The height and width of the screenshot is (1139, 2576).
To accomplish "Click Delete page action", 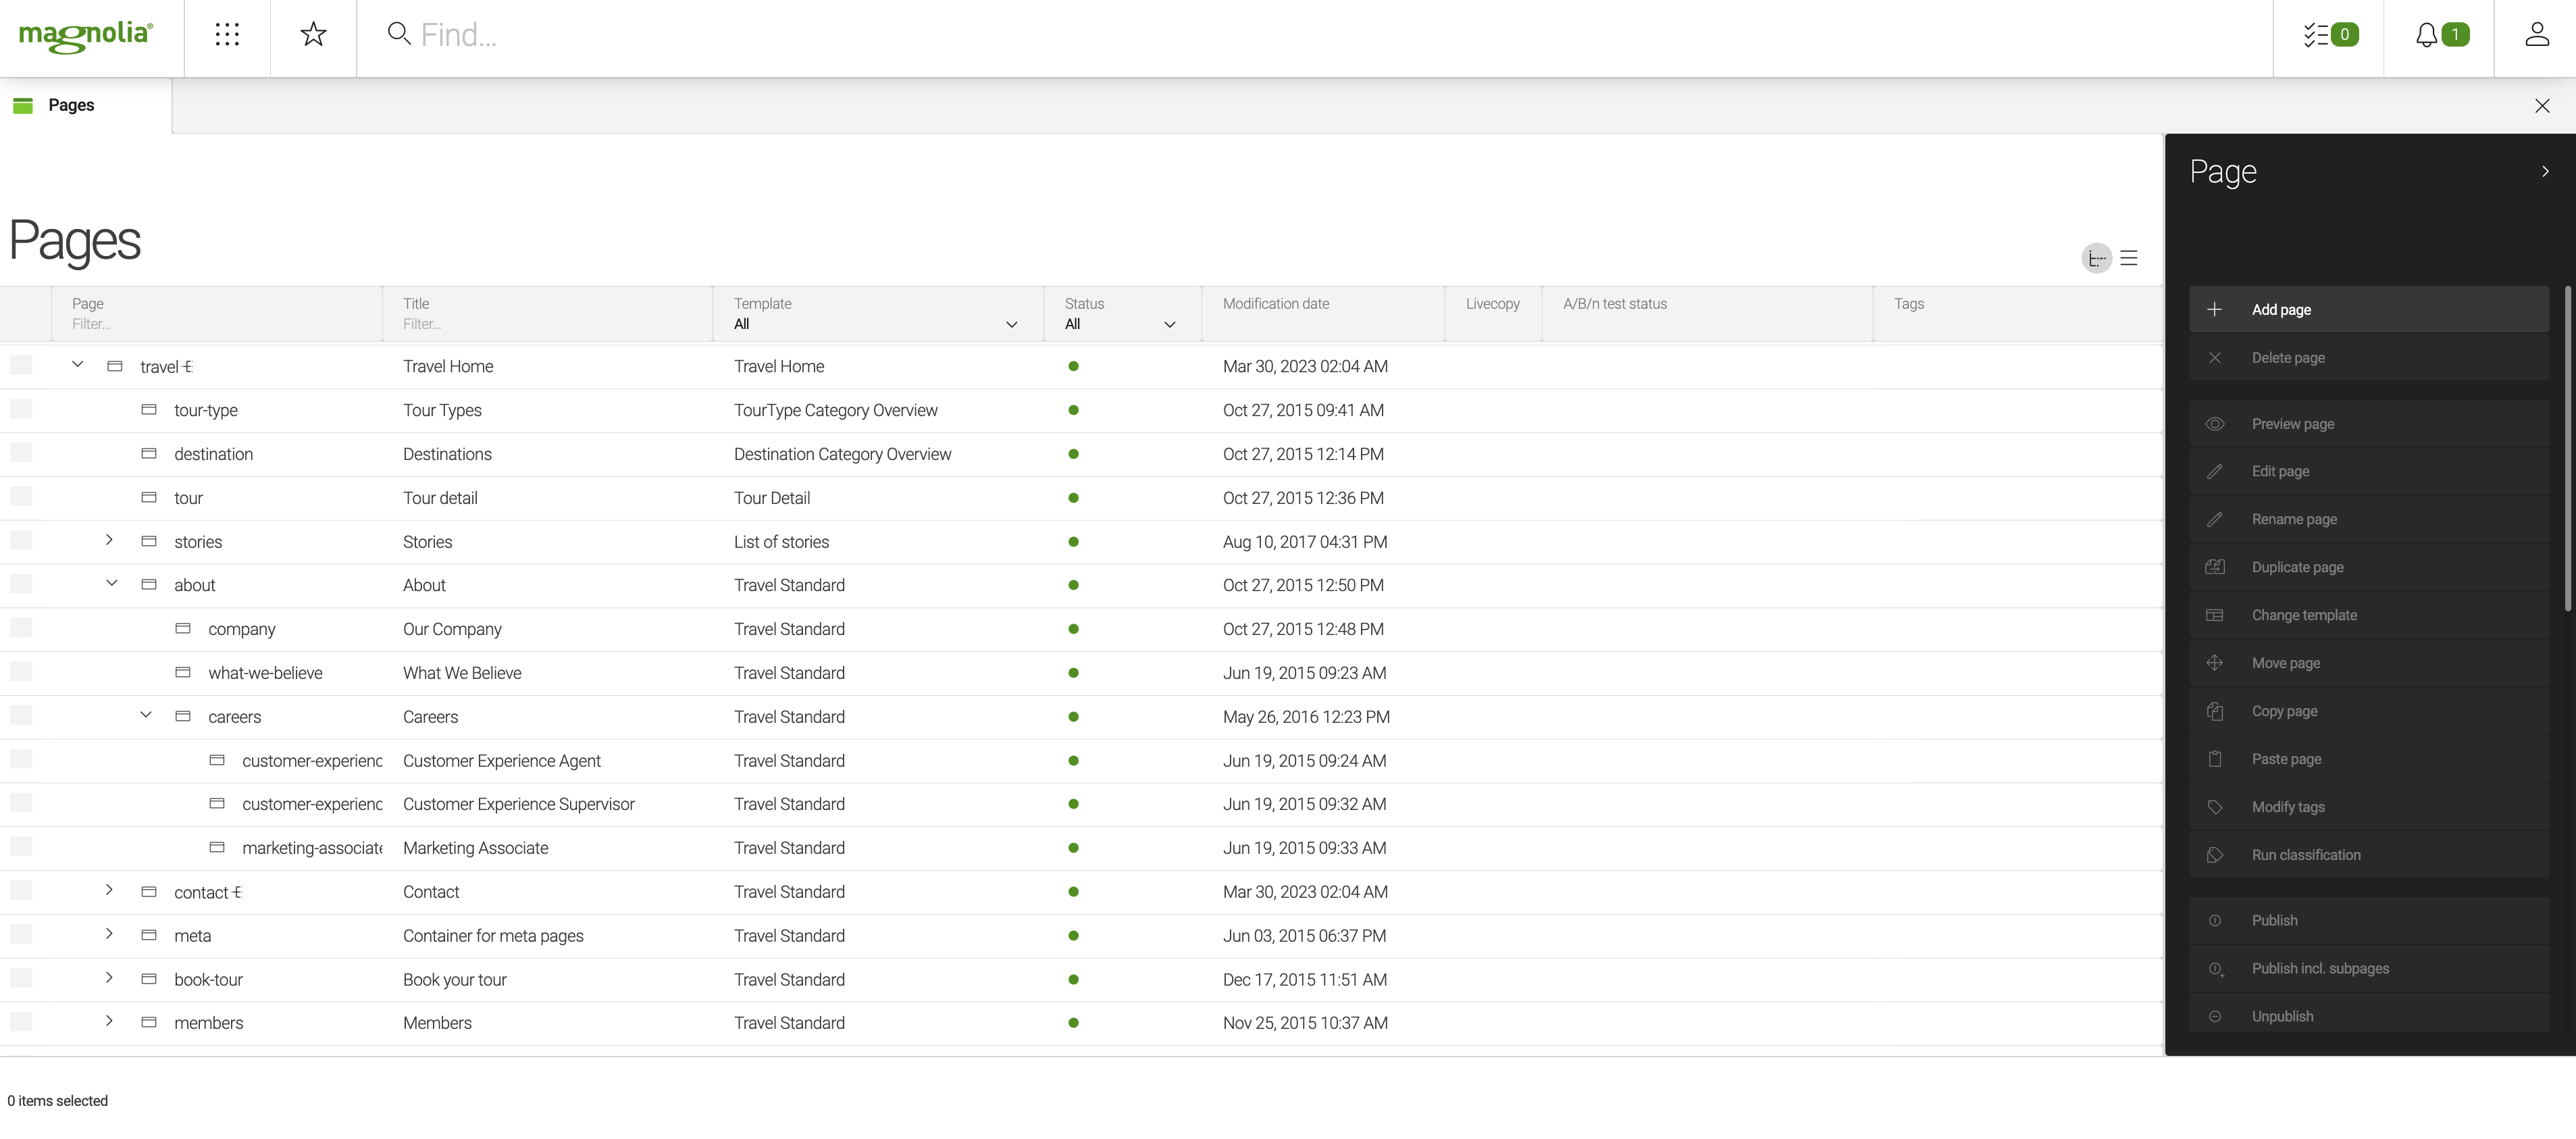I will point(2369,358).
